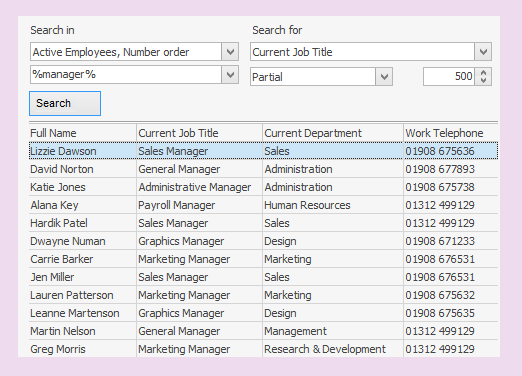Click the Human Resources department cell
Image resolution: width=522 pixels, height=376 pixels.
click(x=333, y=205)
